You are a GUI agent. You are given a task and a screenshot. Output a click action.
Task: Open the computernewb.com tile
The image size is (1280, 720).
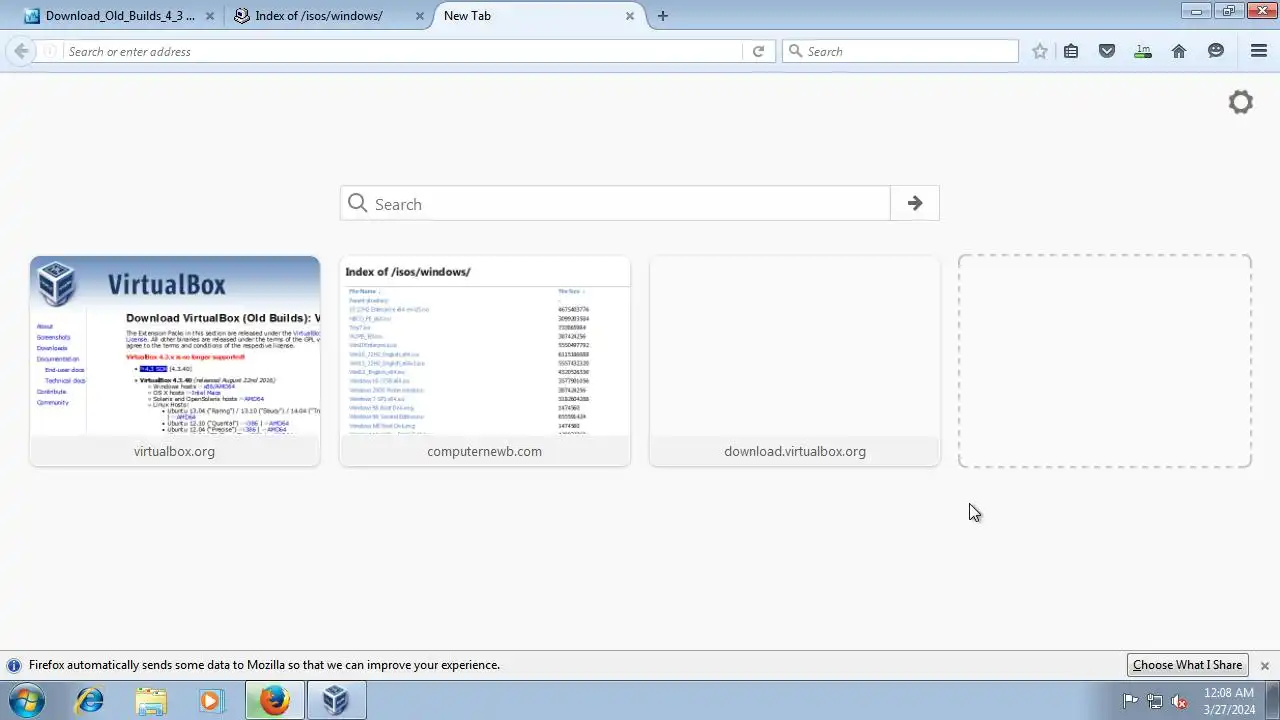coord(485,361)
